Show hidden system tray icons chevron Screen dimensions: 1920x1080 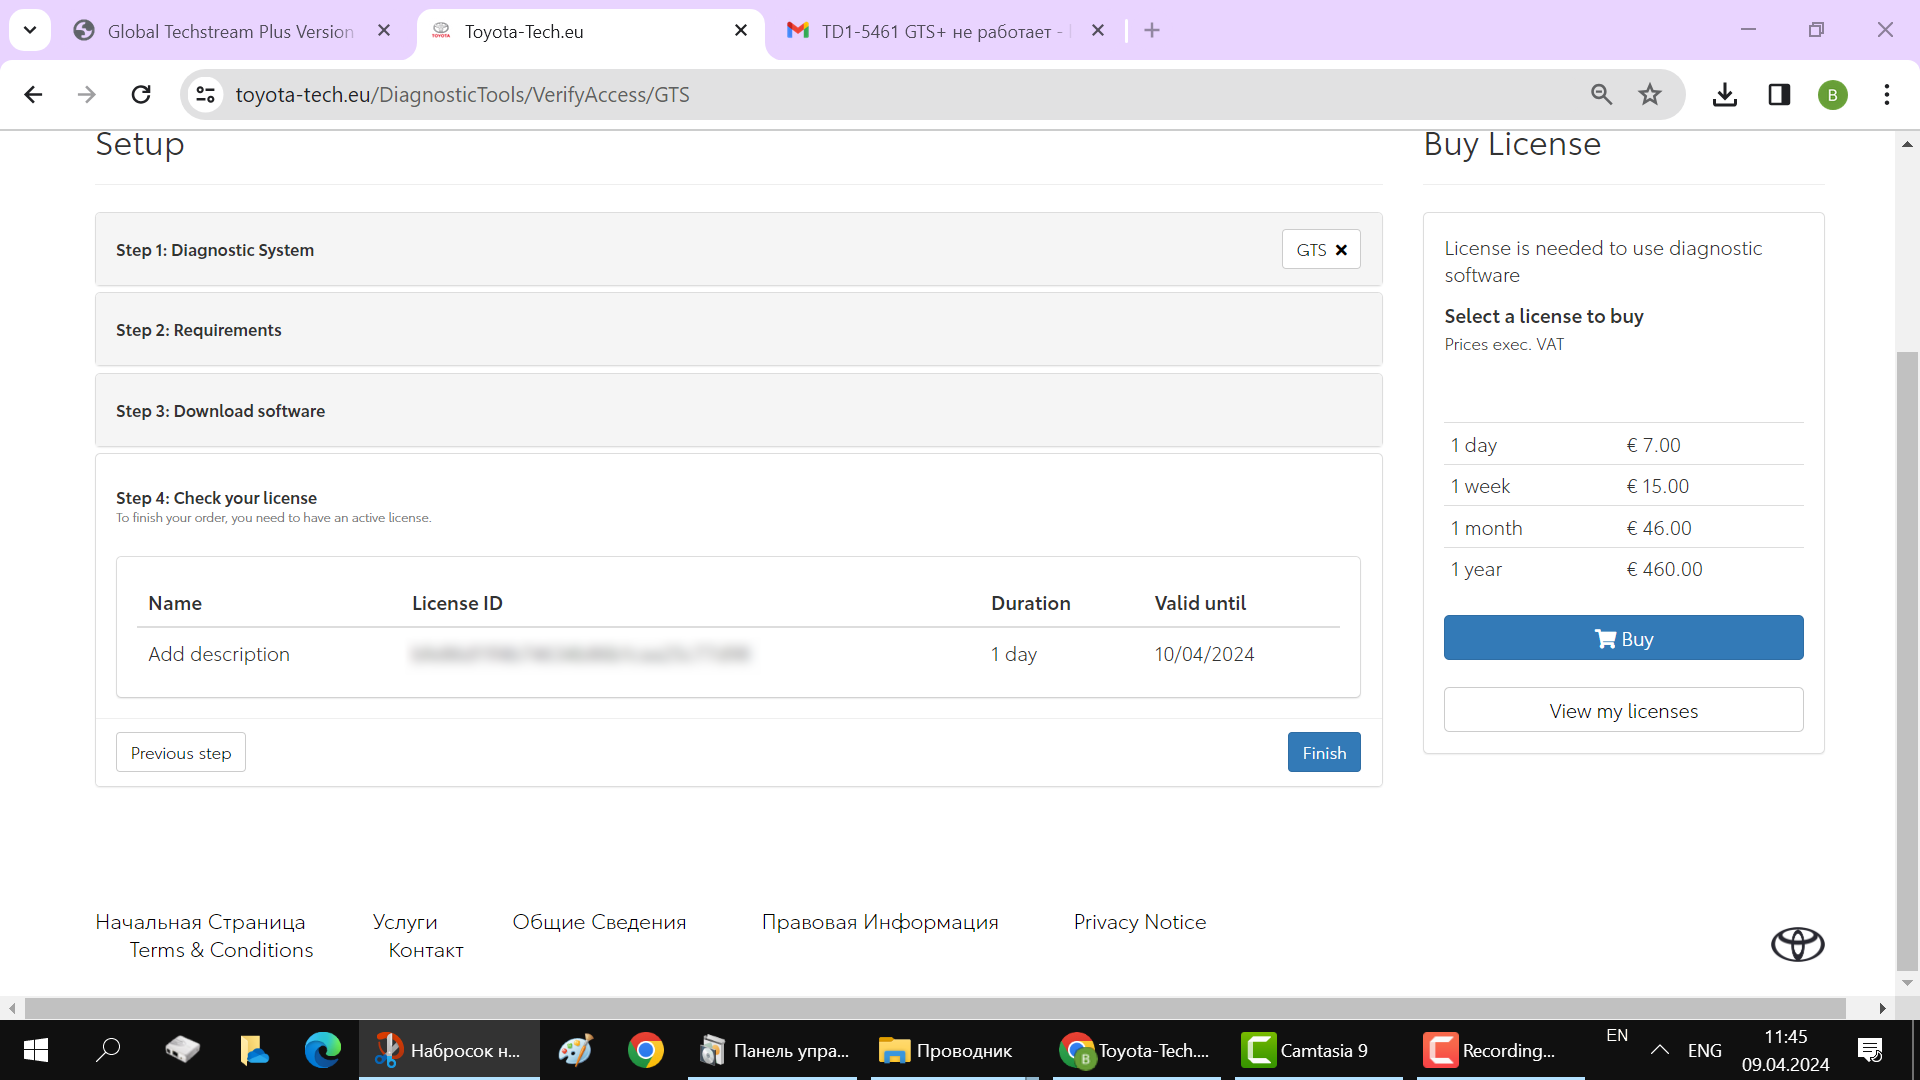[x=1660, y=1050]
